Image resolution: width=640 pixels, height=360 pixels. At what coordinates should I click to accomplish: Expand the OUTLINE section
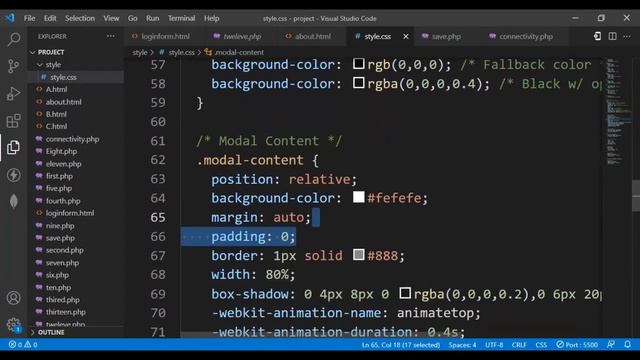coord(47,332)
